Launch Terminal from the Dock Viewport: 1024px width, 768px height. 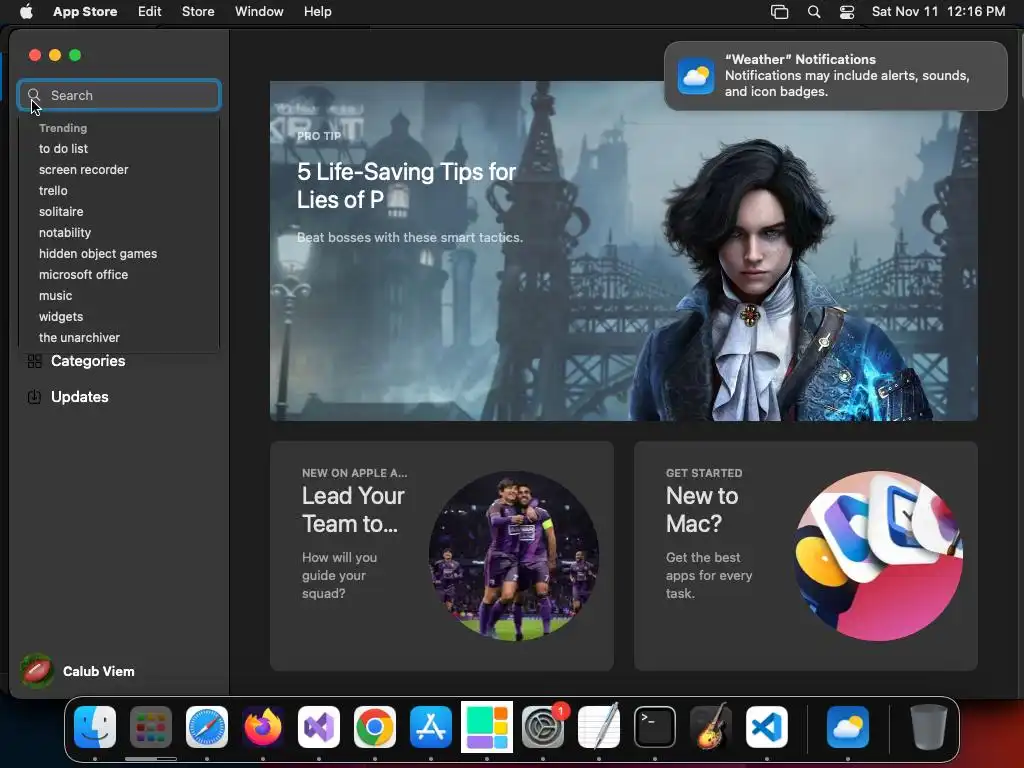tap(655, 727)
